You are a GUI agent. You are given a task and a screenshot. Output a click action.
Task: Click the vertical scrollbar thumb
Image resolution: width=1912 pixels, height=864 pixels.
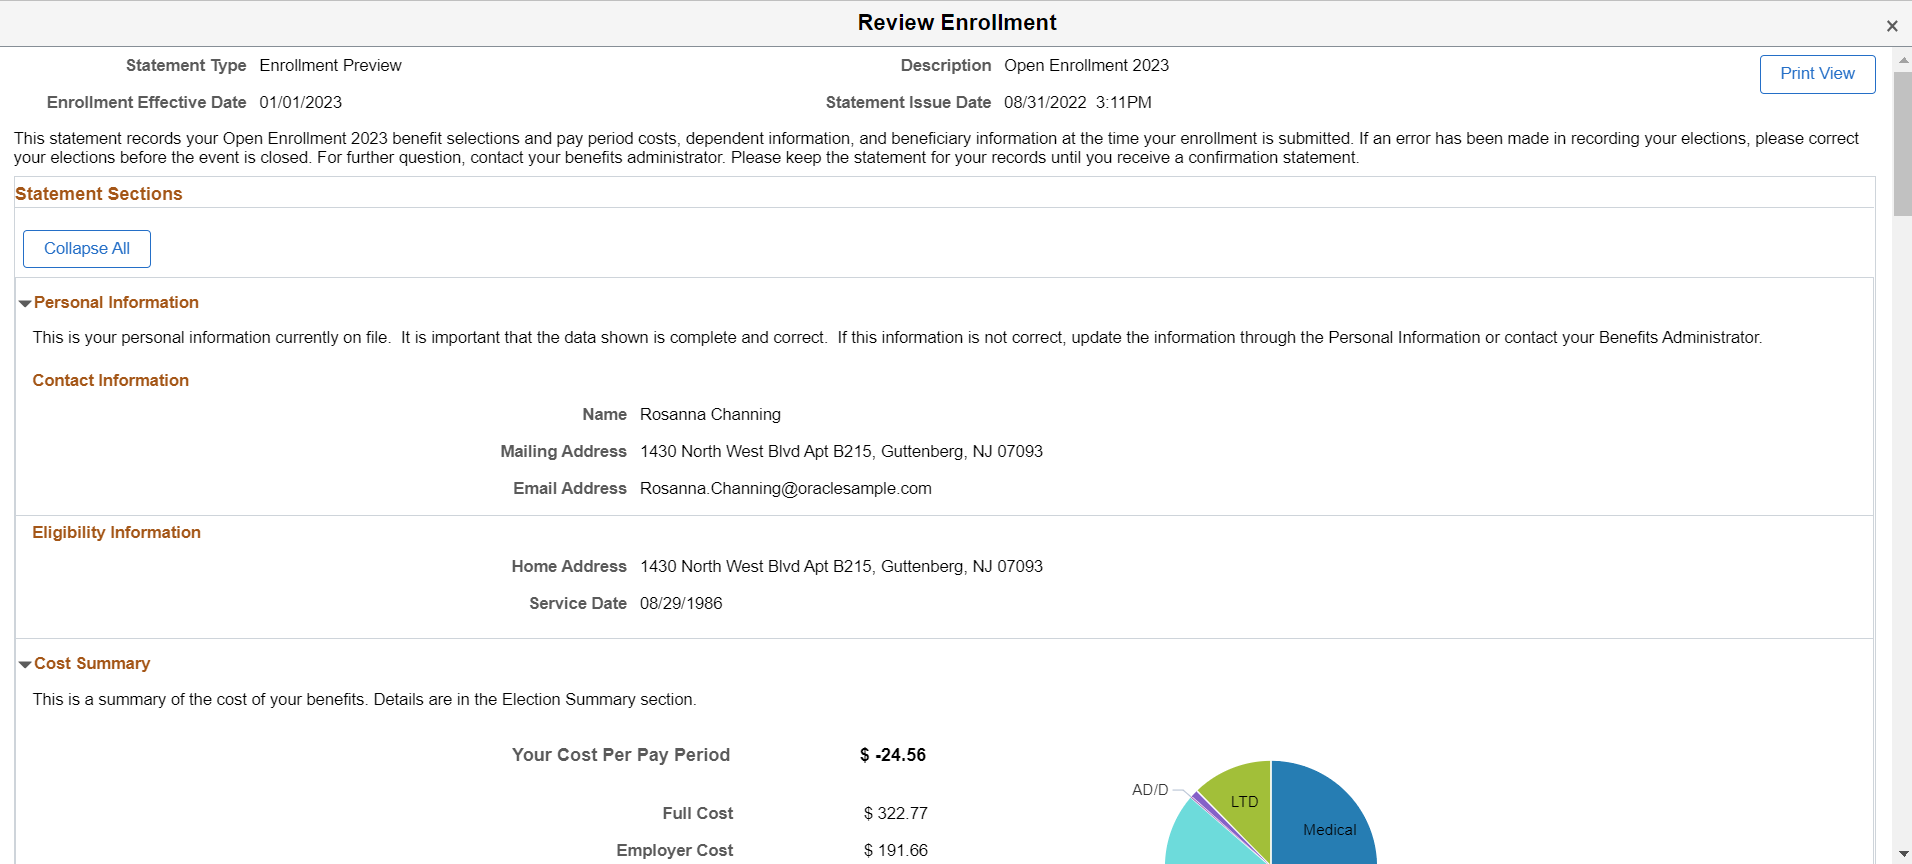(x=1903, y=143)
